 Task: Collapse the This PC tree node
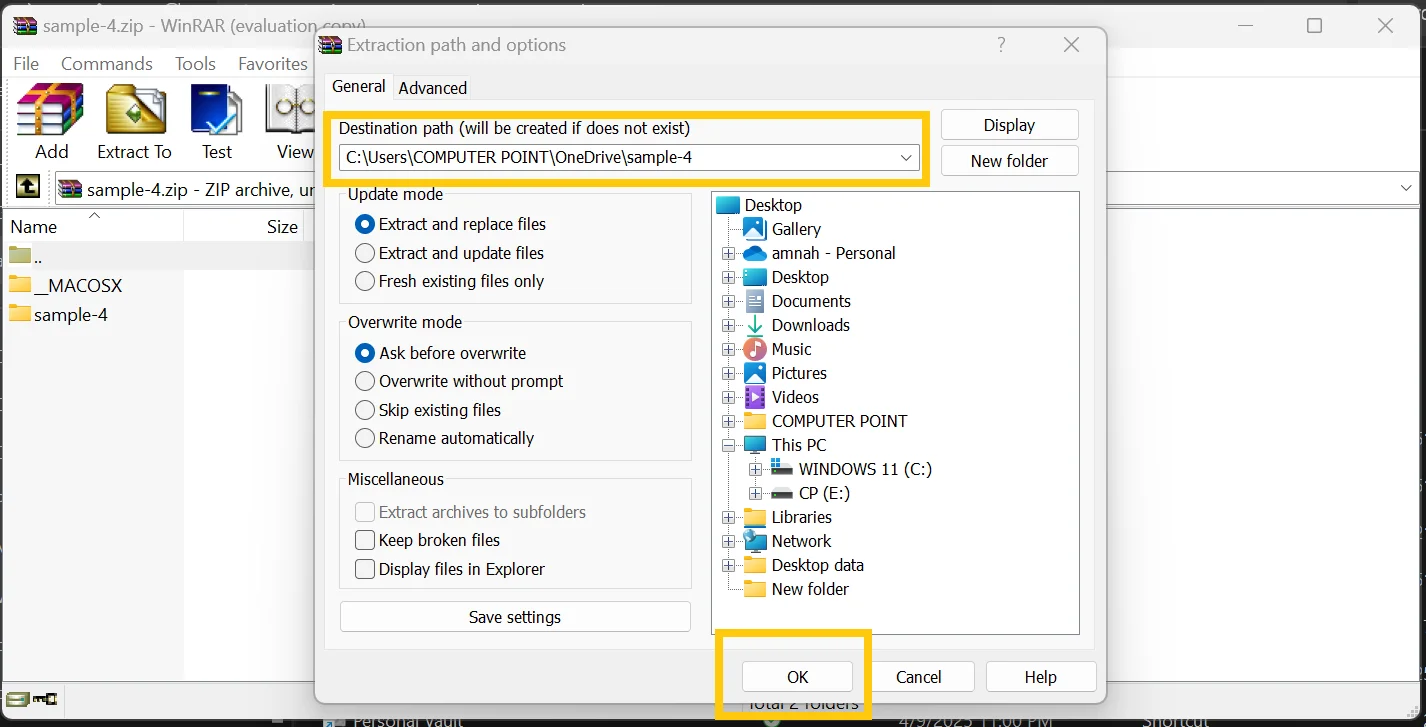click(x=728, y=445)
